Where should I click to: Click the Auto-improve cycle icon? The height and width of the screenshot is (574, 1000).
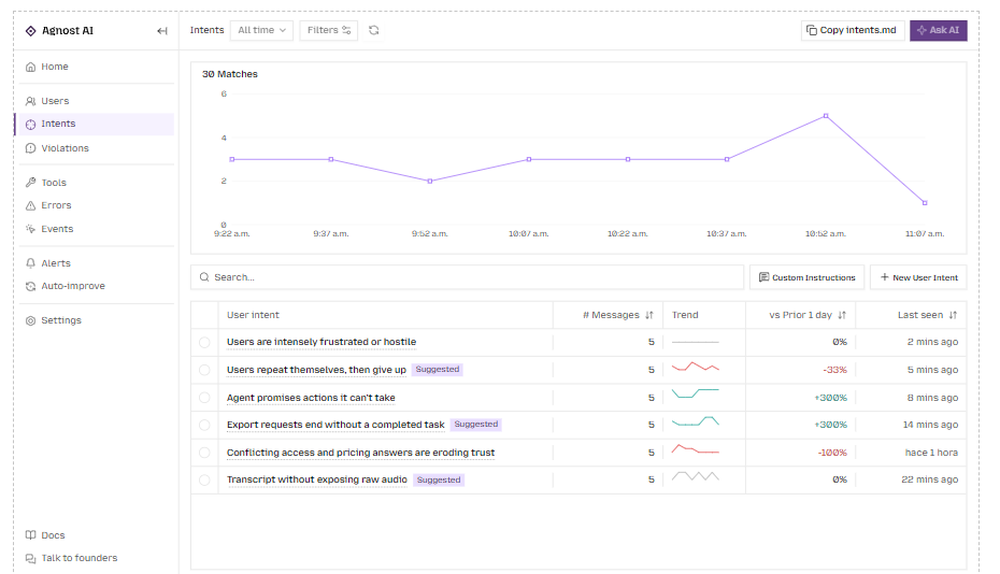click(x=31, y=286)
